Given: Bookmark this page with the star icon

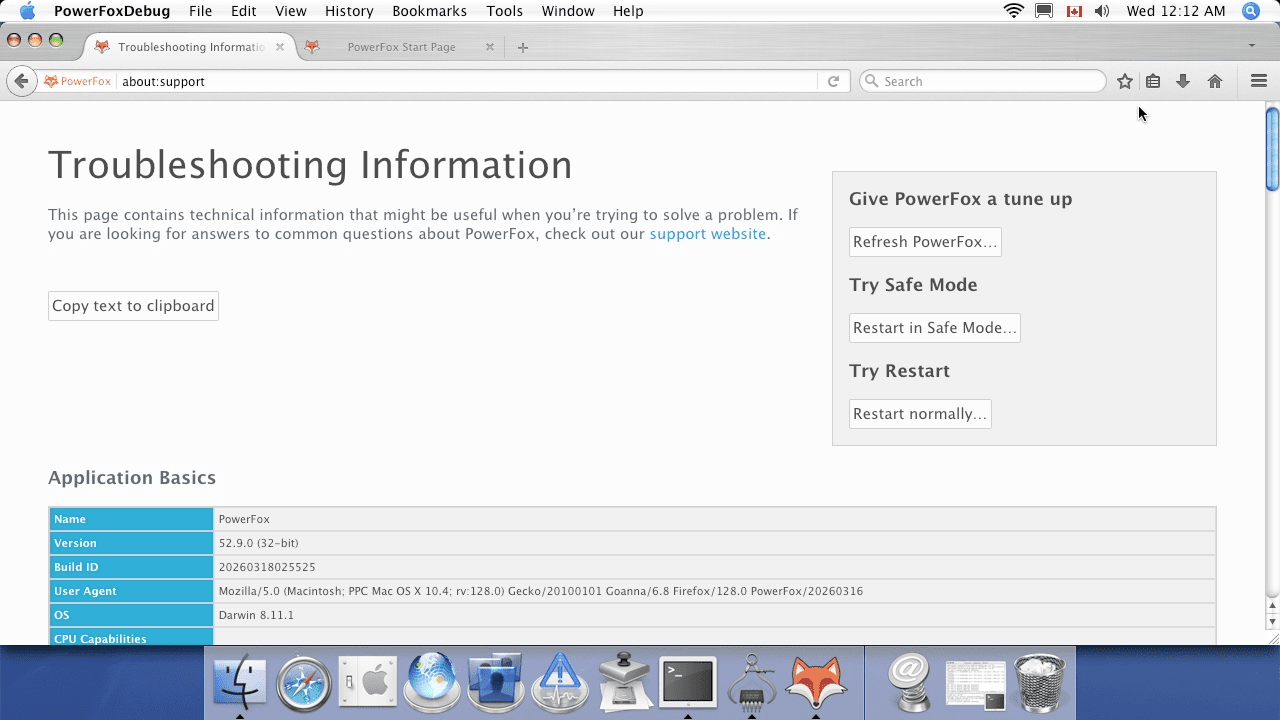Looking at the screenshot, I should point(1125,81).
